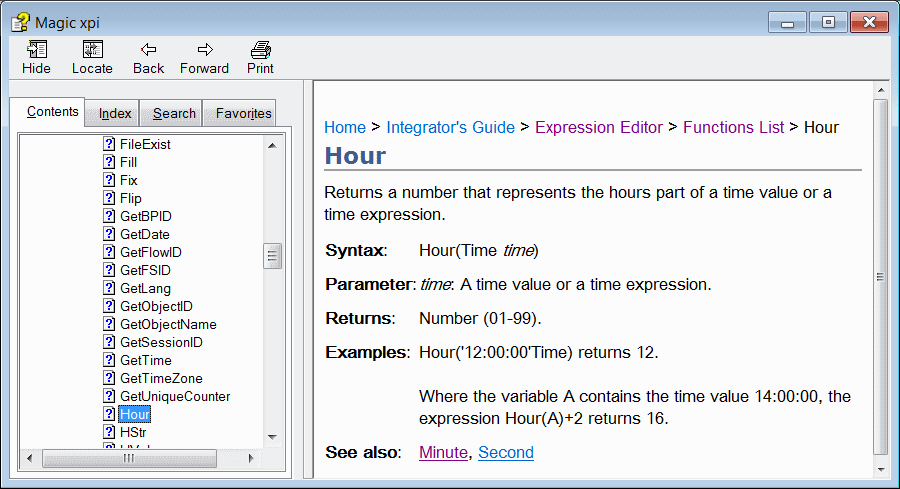Click the Hide toolbar icon
This screenshot has height=489, width=900.
tap(37, 49)
